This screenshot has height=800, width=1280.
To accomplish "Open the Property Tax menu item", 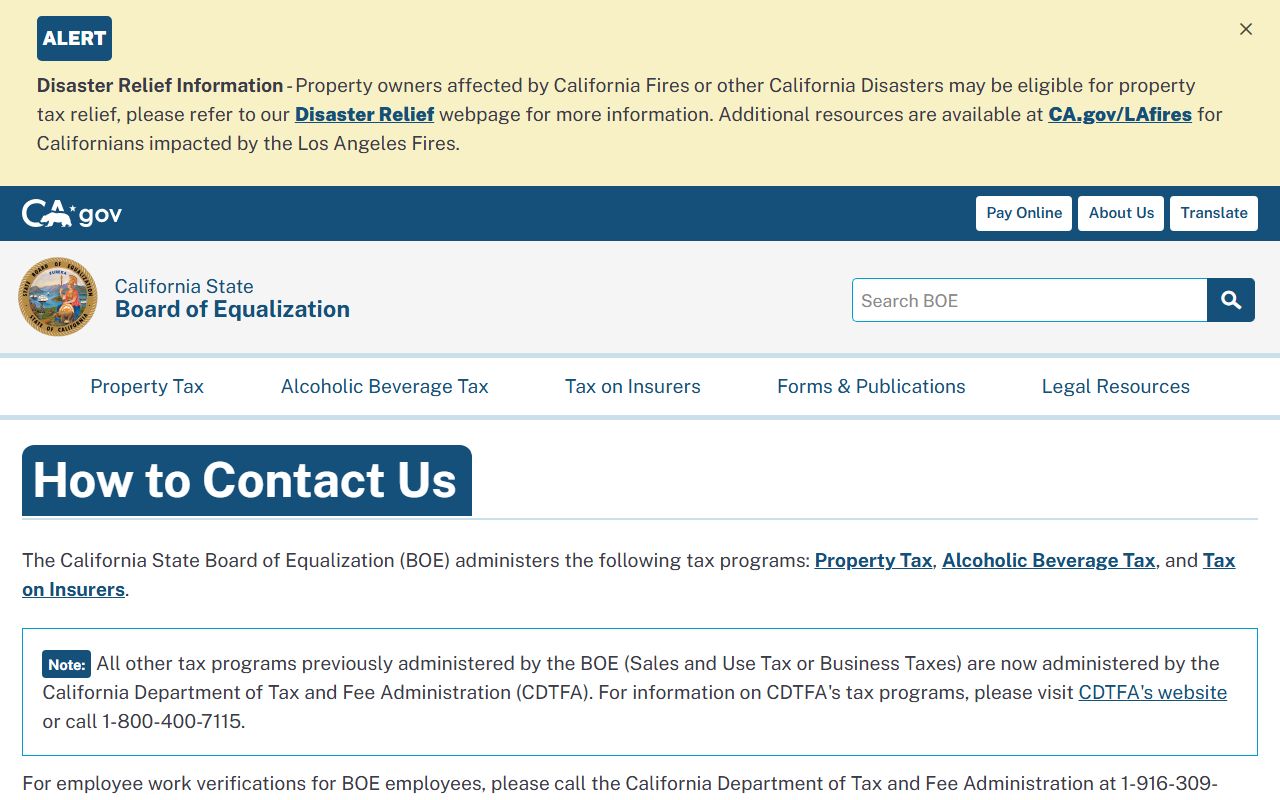I will 147,387.
